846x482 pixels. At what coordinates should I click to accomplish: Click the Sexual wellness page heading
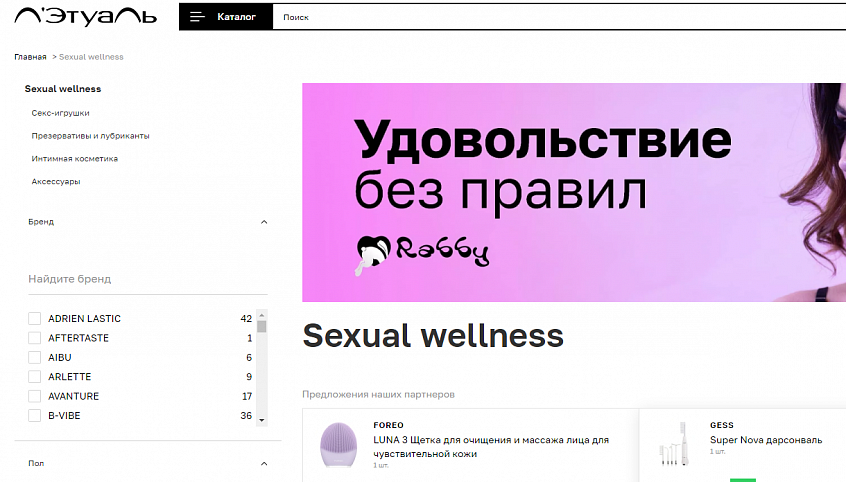point(433,336)
